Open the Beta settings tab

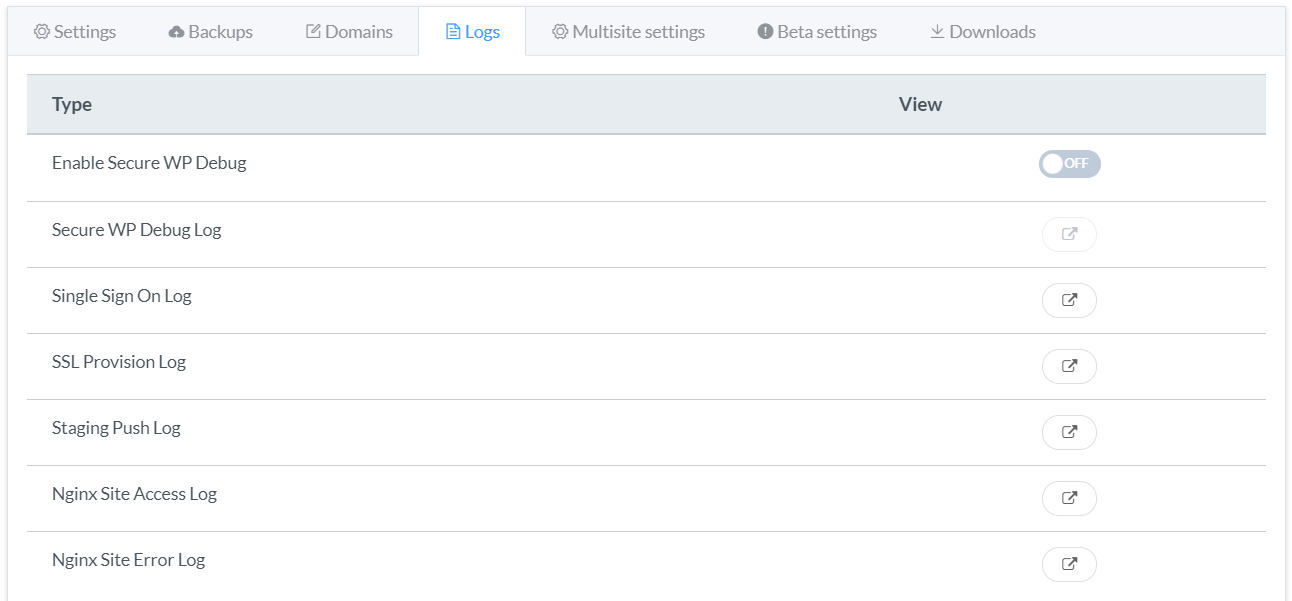tap(820, 31)
